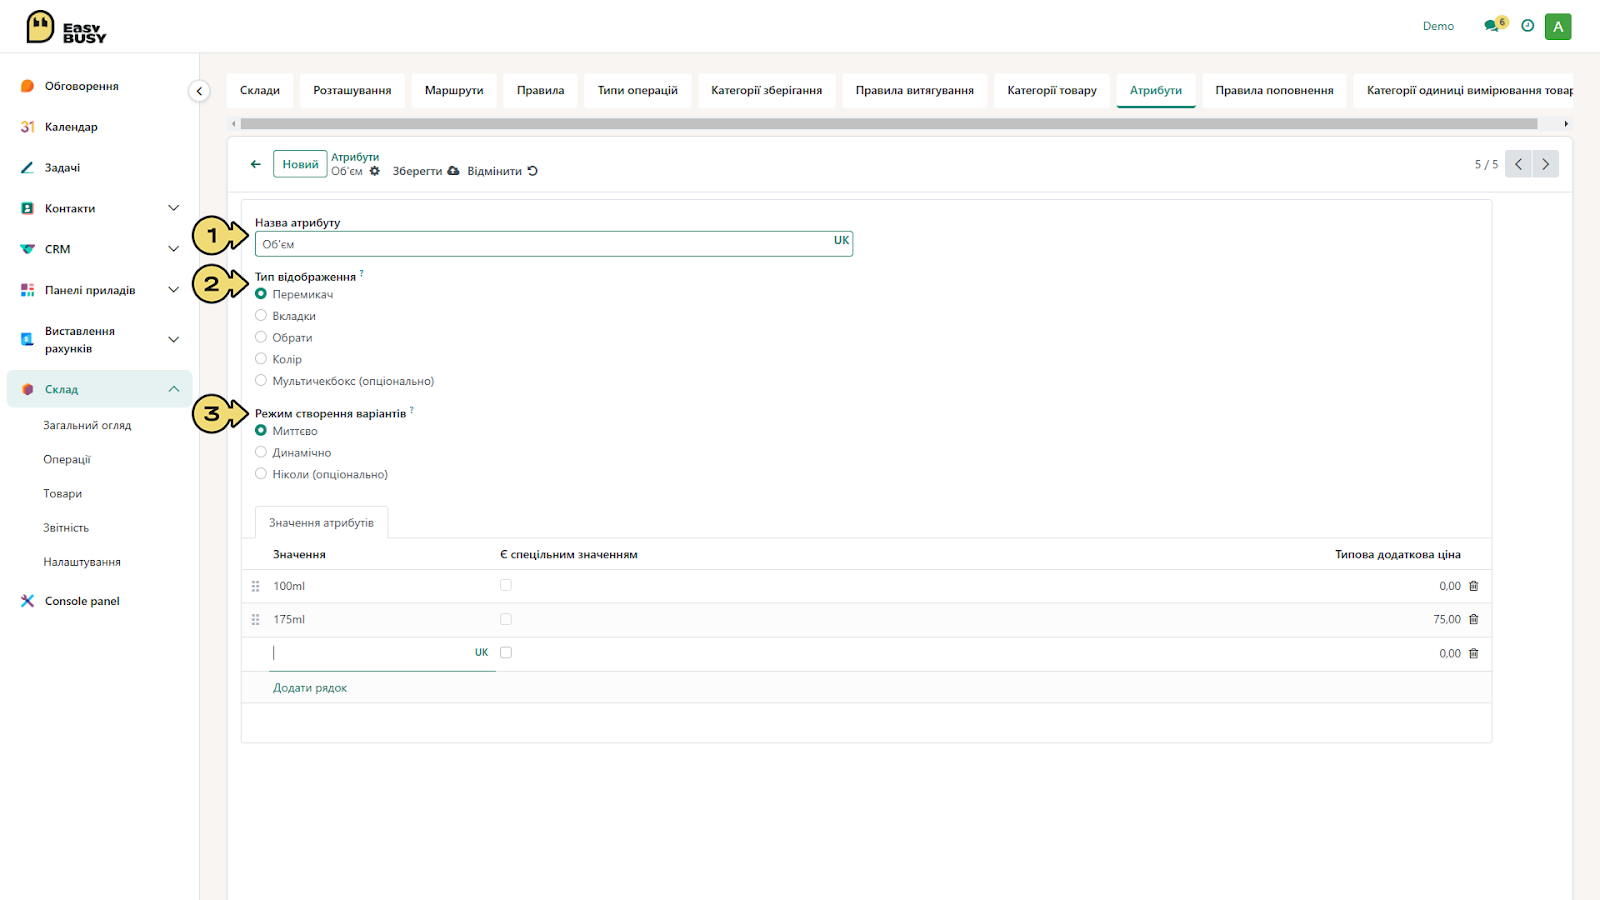Delete the 175ml value with trash icon
Viewport: 1600px width, 900px height.
[x=1473, y=620]
